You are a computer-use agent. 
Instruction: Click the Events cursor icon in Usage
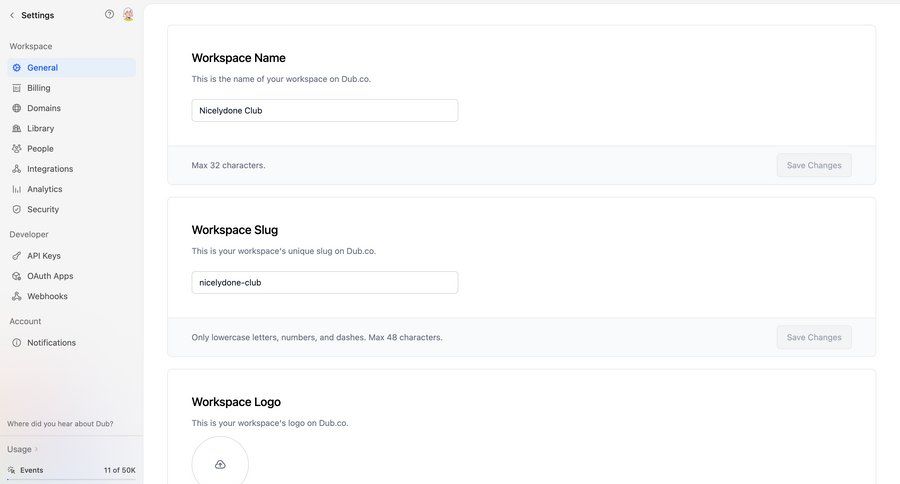pyautogui.click(x=11, y=470)
